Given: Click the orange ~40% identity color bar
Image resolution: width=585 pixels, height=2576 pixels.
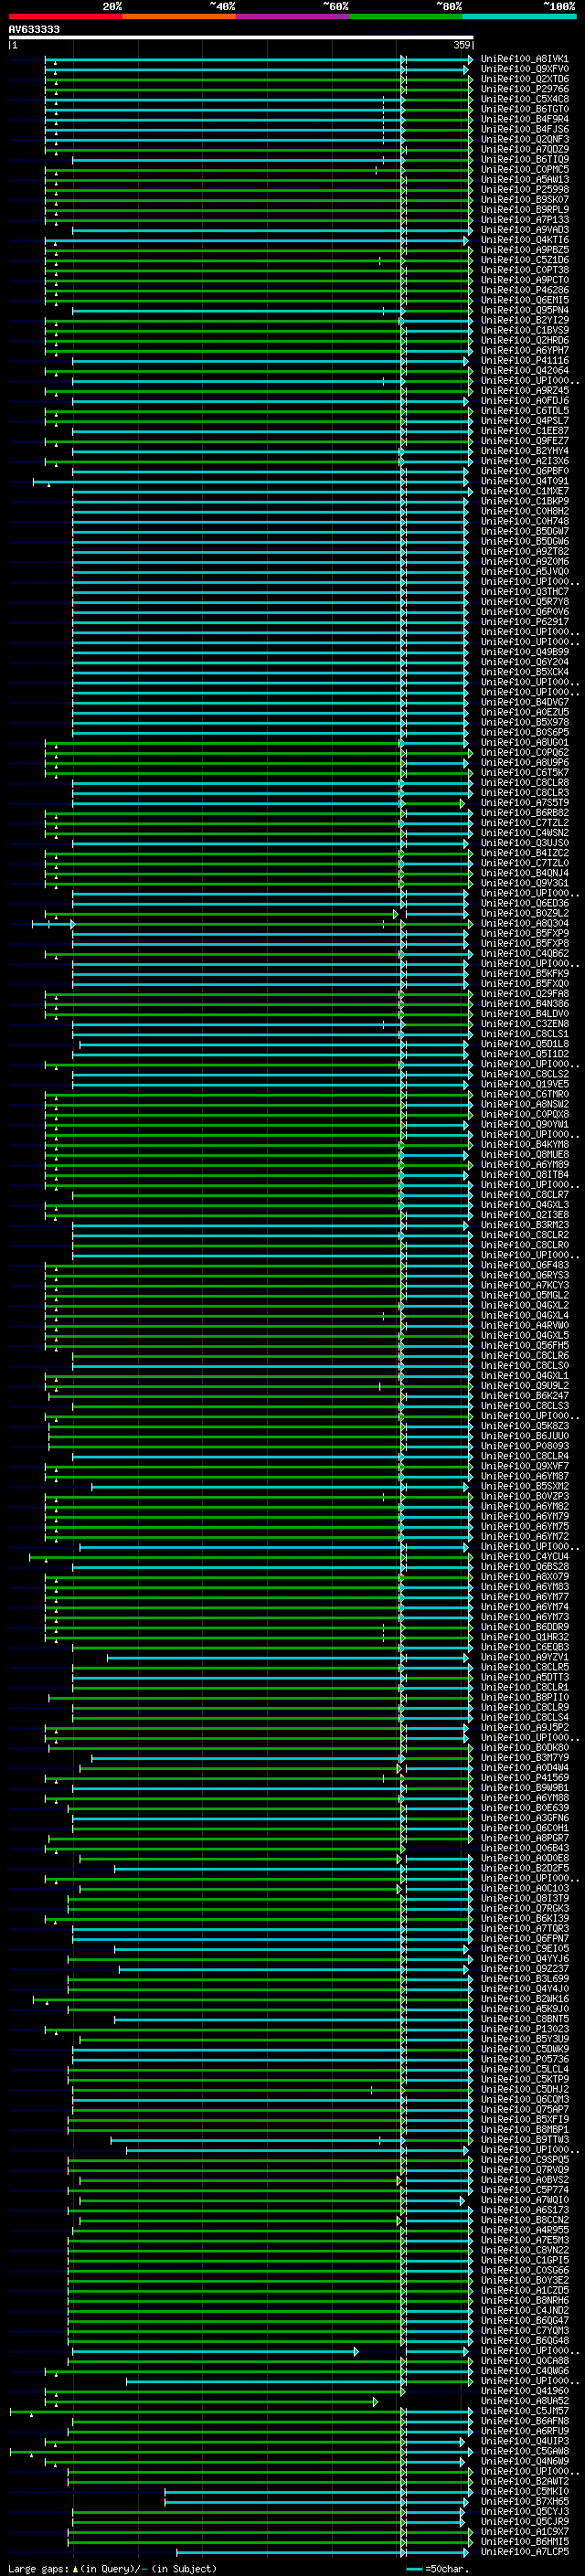Looking at the screenshot, I should (x=179, y=16).
